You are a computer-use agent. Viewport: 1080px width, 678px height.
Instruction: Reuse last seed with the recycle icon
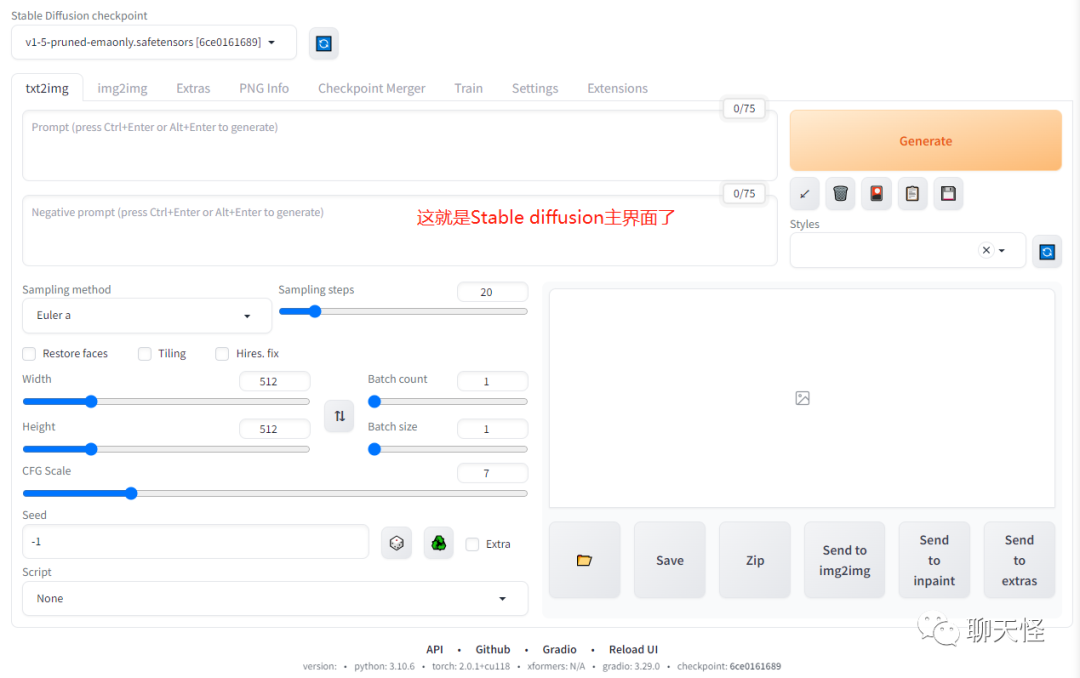click(439, 543)
